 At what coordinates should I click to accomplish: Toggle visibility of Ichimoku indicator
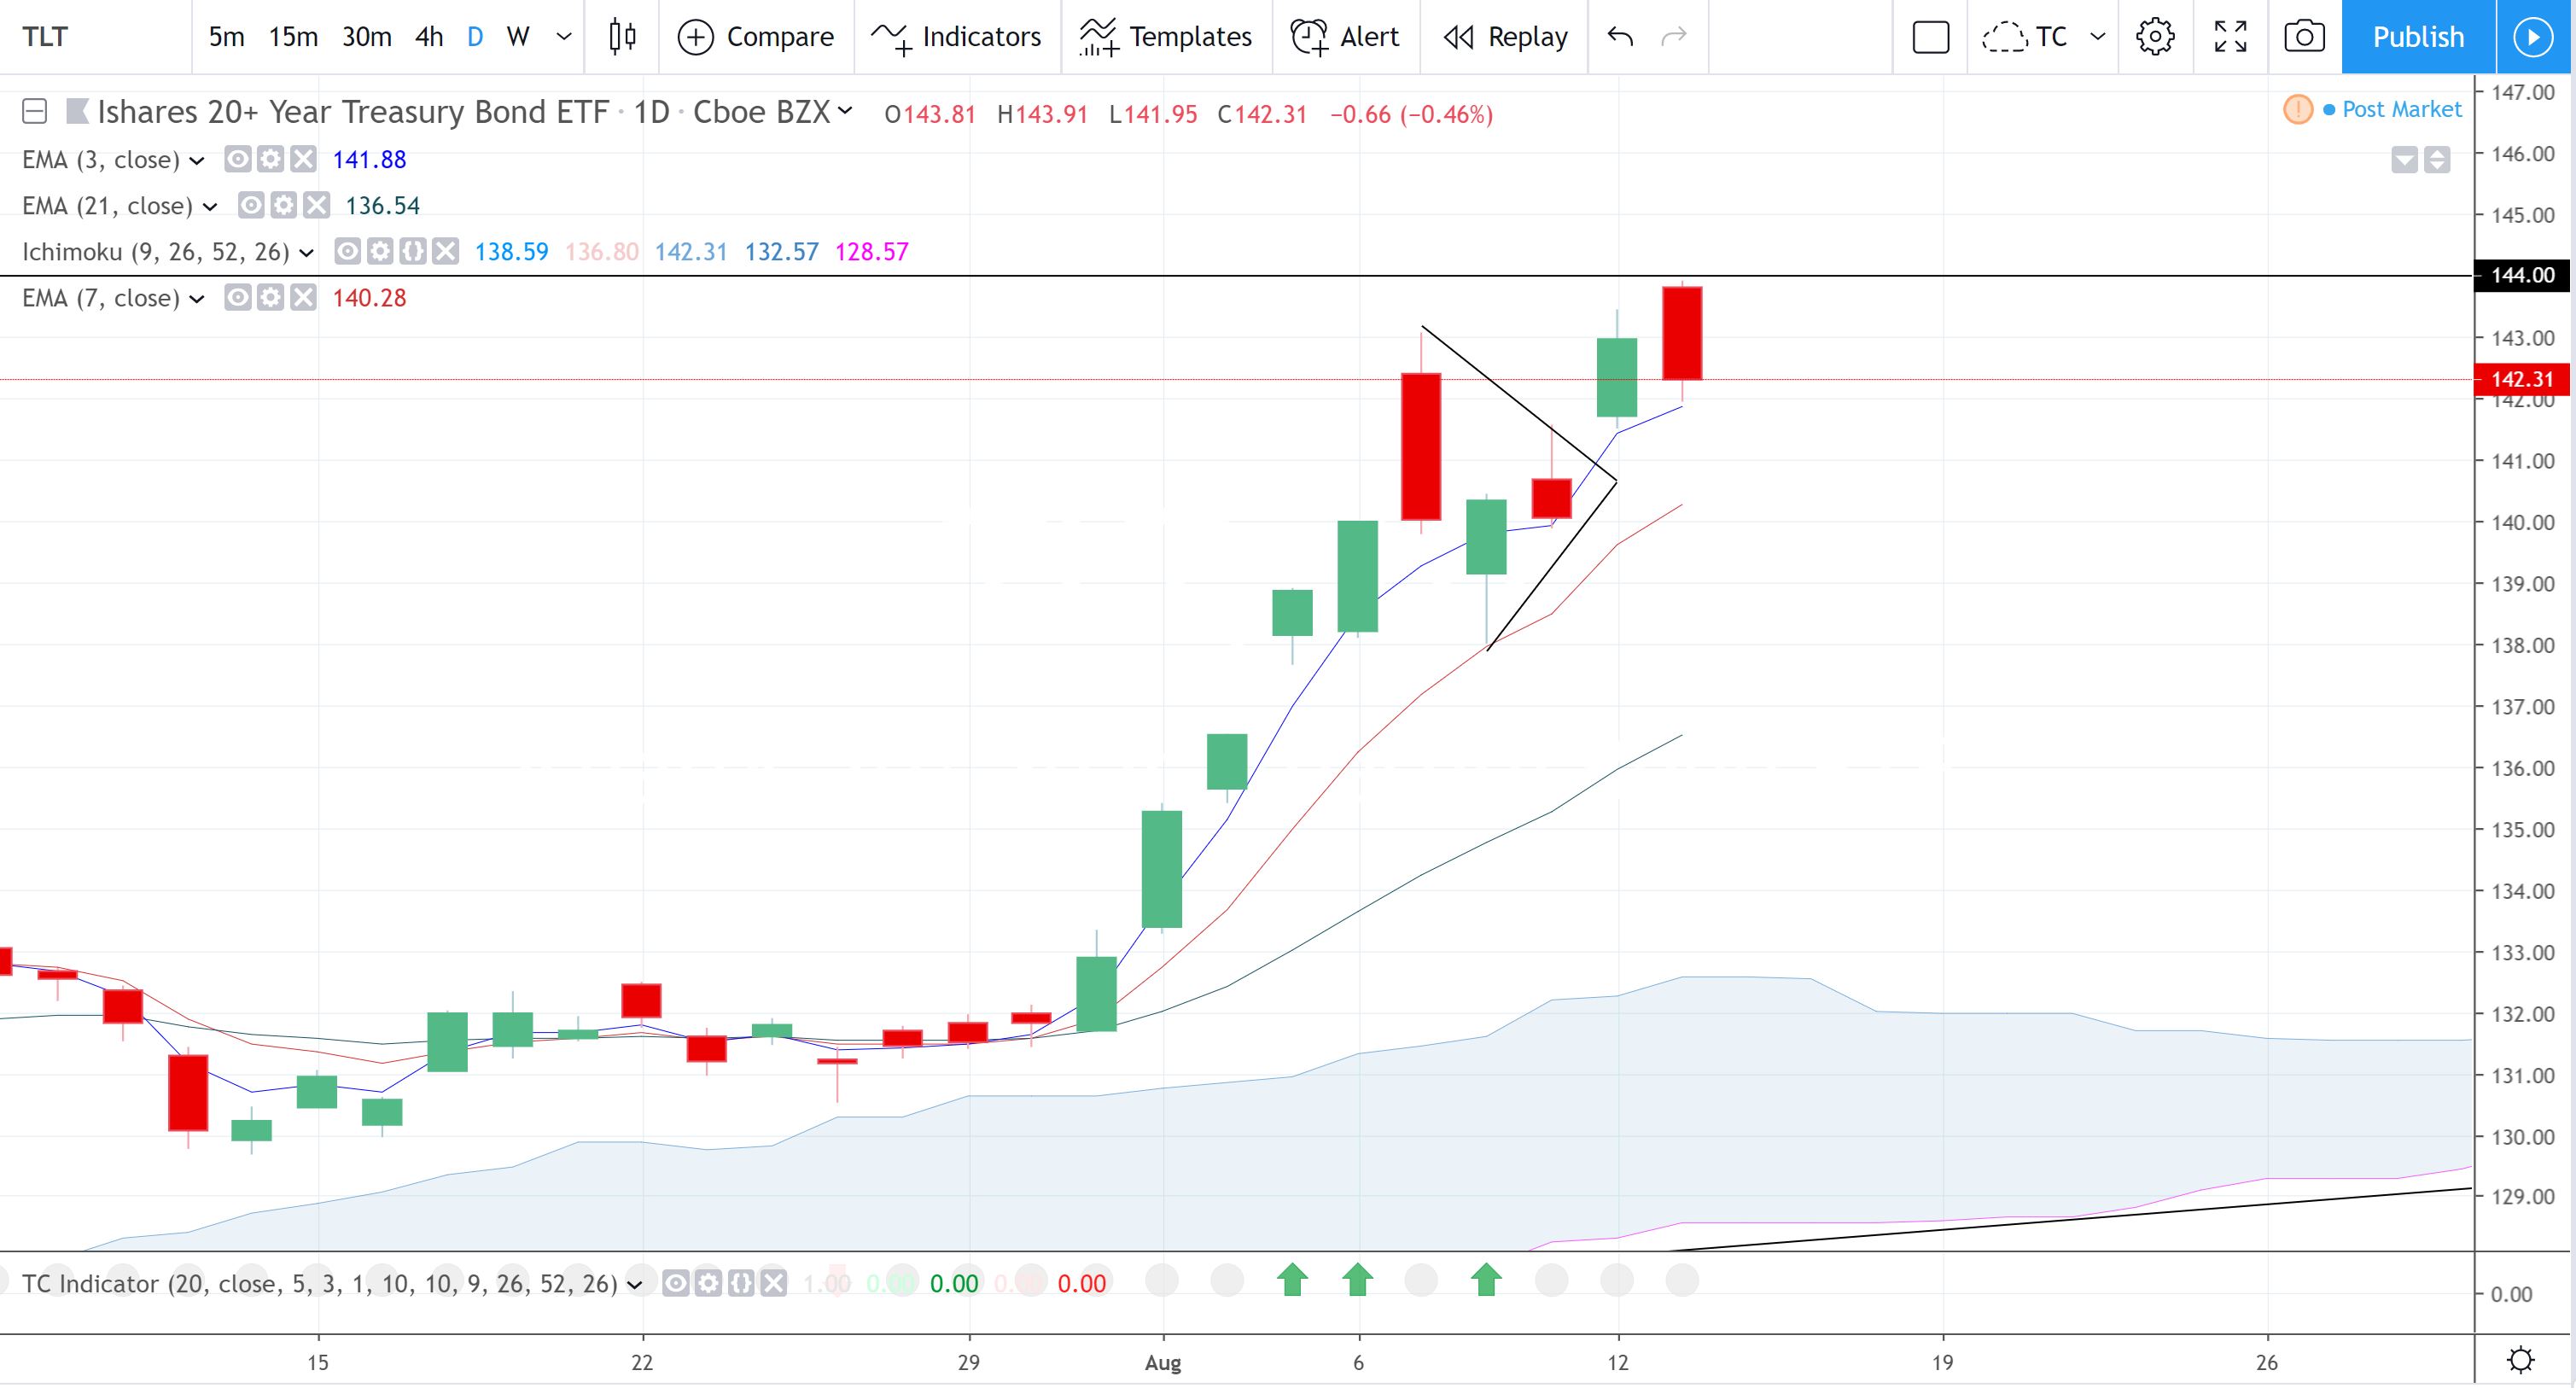click(x=347, y=251)
